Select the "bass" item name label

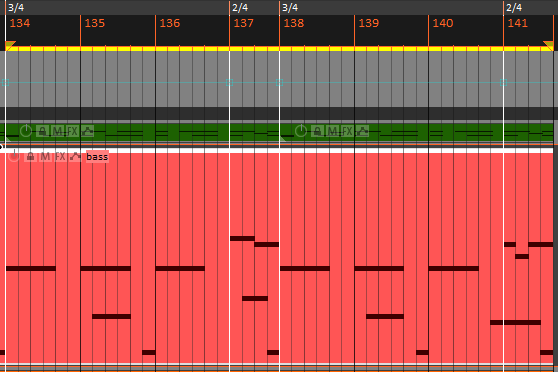point(97,157)
